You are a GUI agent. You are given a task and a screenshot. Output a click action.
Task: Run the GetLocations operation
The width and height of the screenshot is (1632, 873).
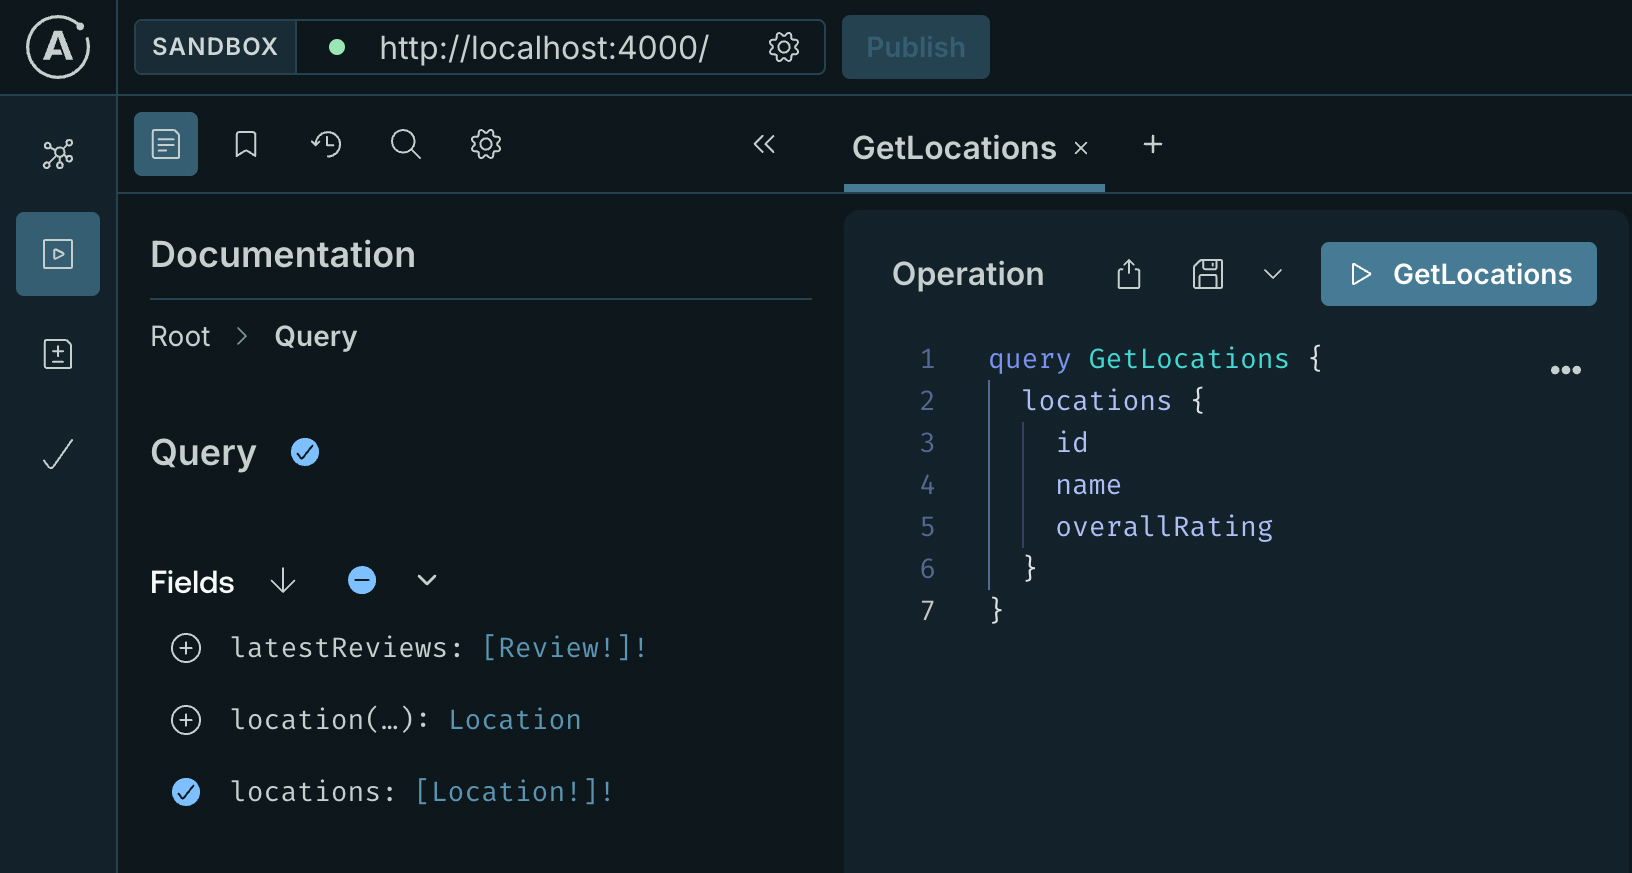(1459, 274)
